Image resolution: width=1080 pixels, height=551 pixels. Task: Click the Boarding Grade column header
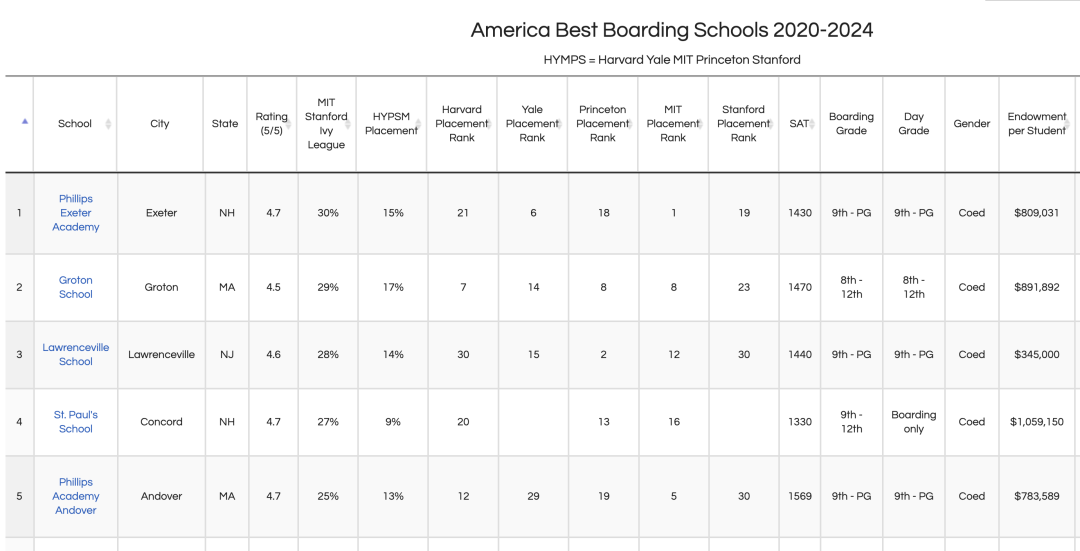pos(851,124)
